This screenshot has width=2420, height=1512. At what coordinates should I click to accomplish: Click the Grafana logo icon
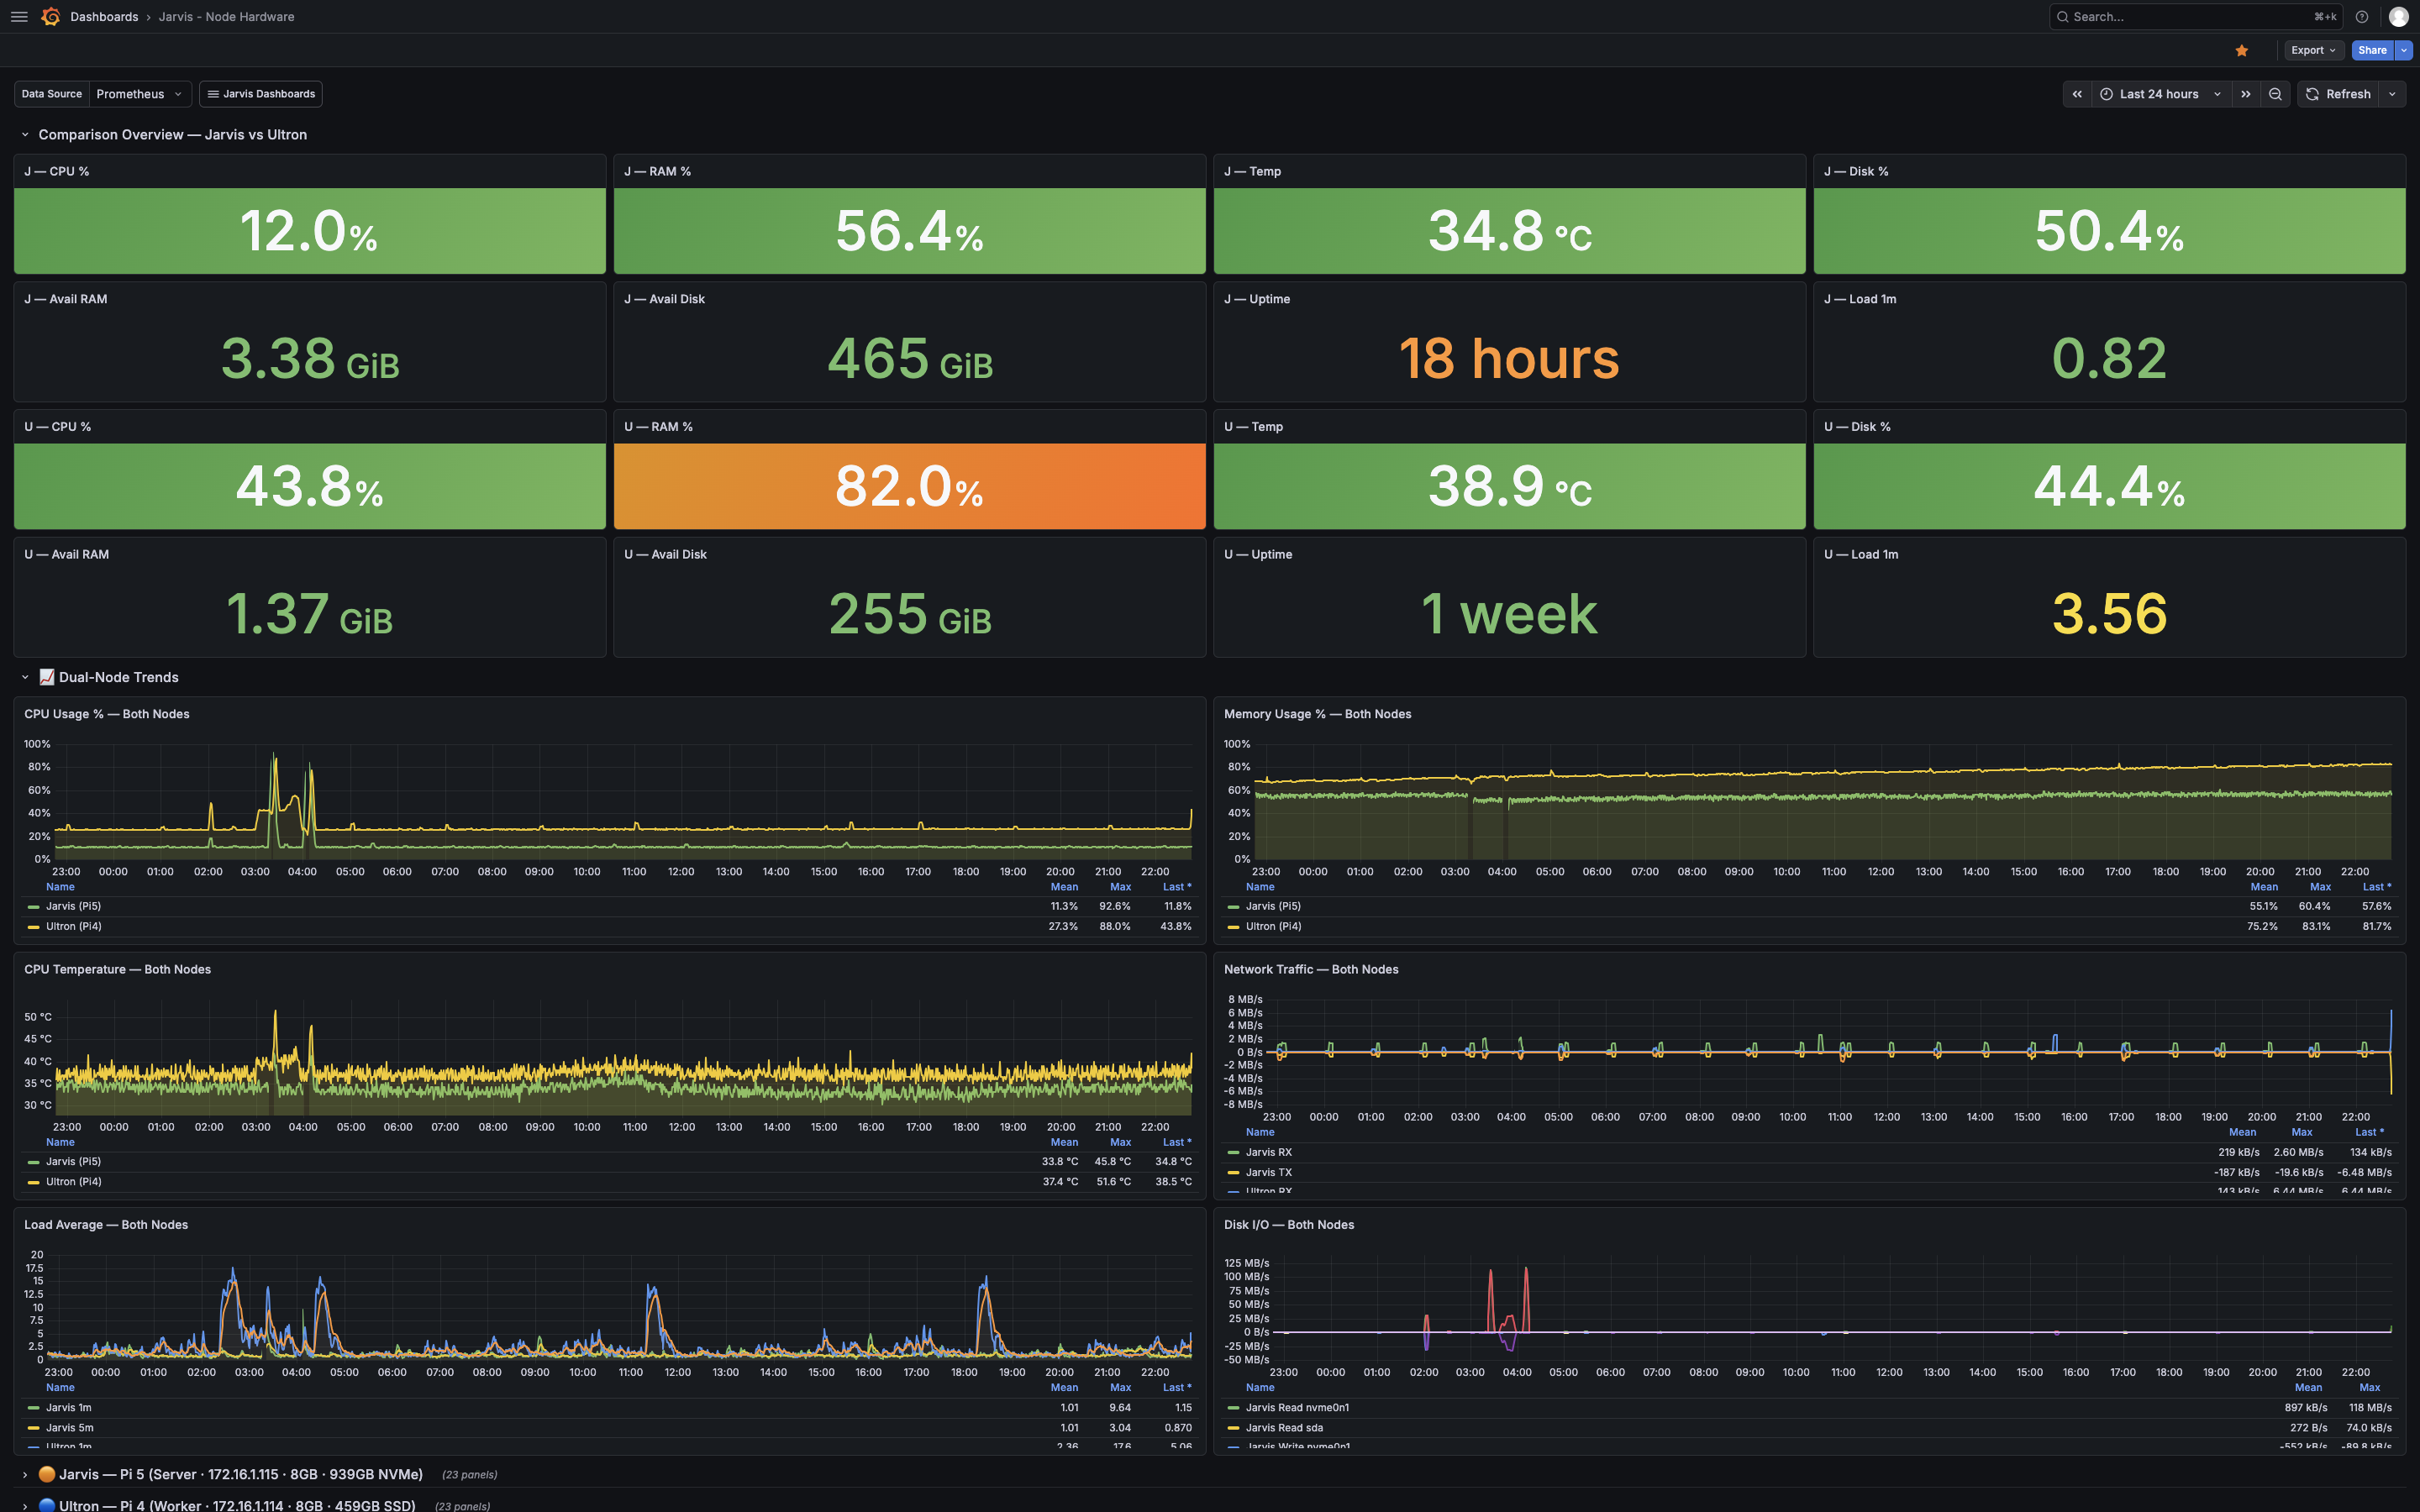tap(51, 17)
